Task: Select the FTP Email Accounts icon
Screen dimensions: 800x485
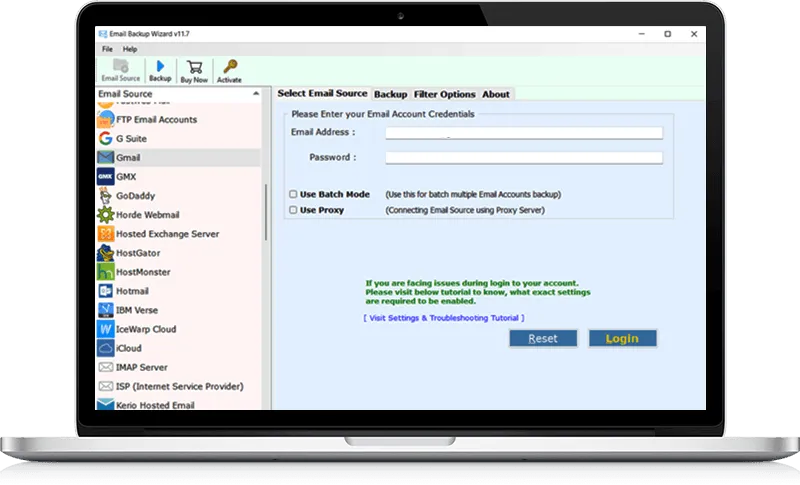Action: tap(106, 119)
